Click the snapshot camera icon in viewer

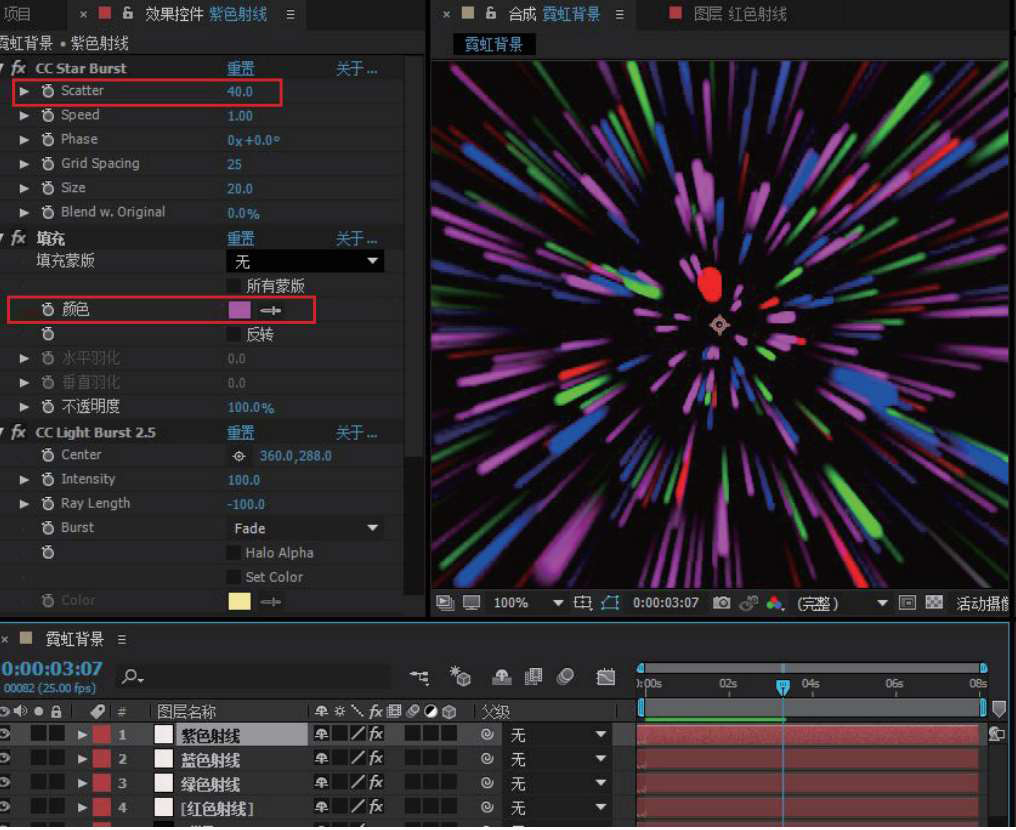pos(721,603)
